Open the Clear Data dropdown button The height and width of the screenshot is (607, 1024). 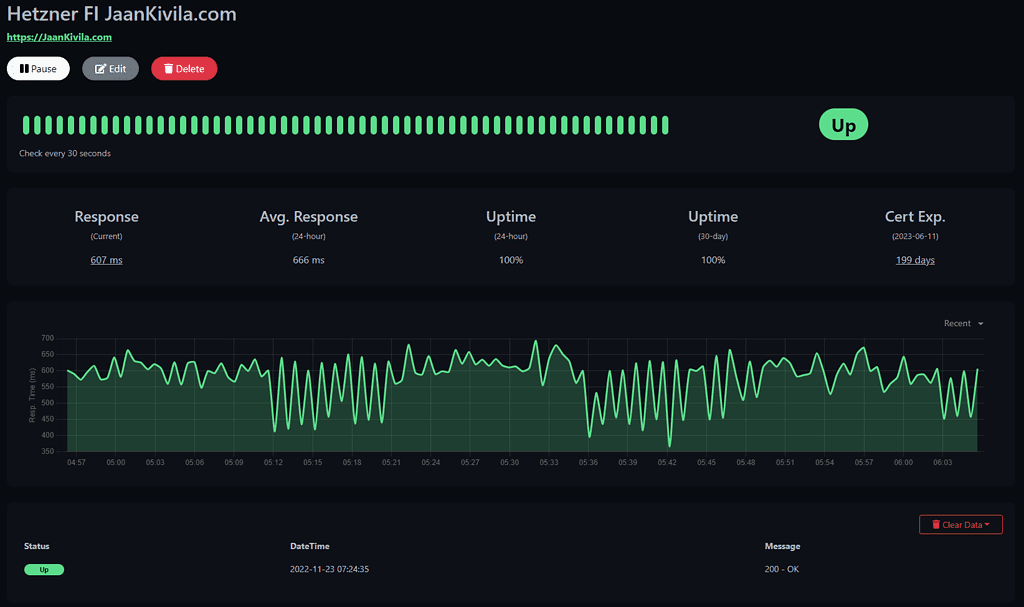pos(961,525)
